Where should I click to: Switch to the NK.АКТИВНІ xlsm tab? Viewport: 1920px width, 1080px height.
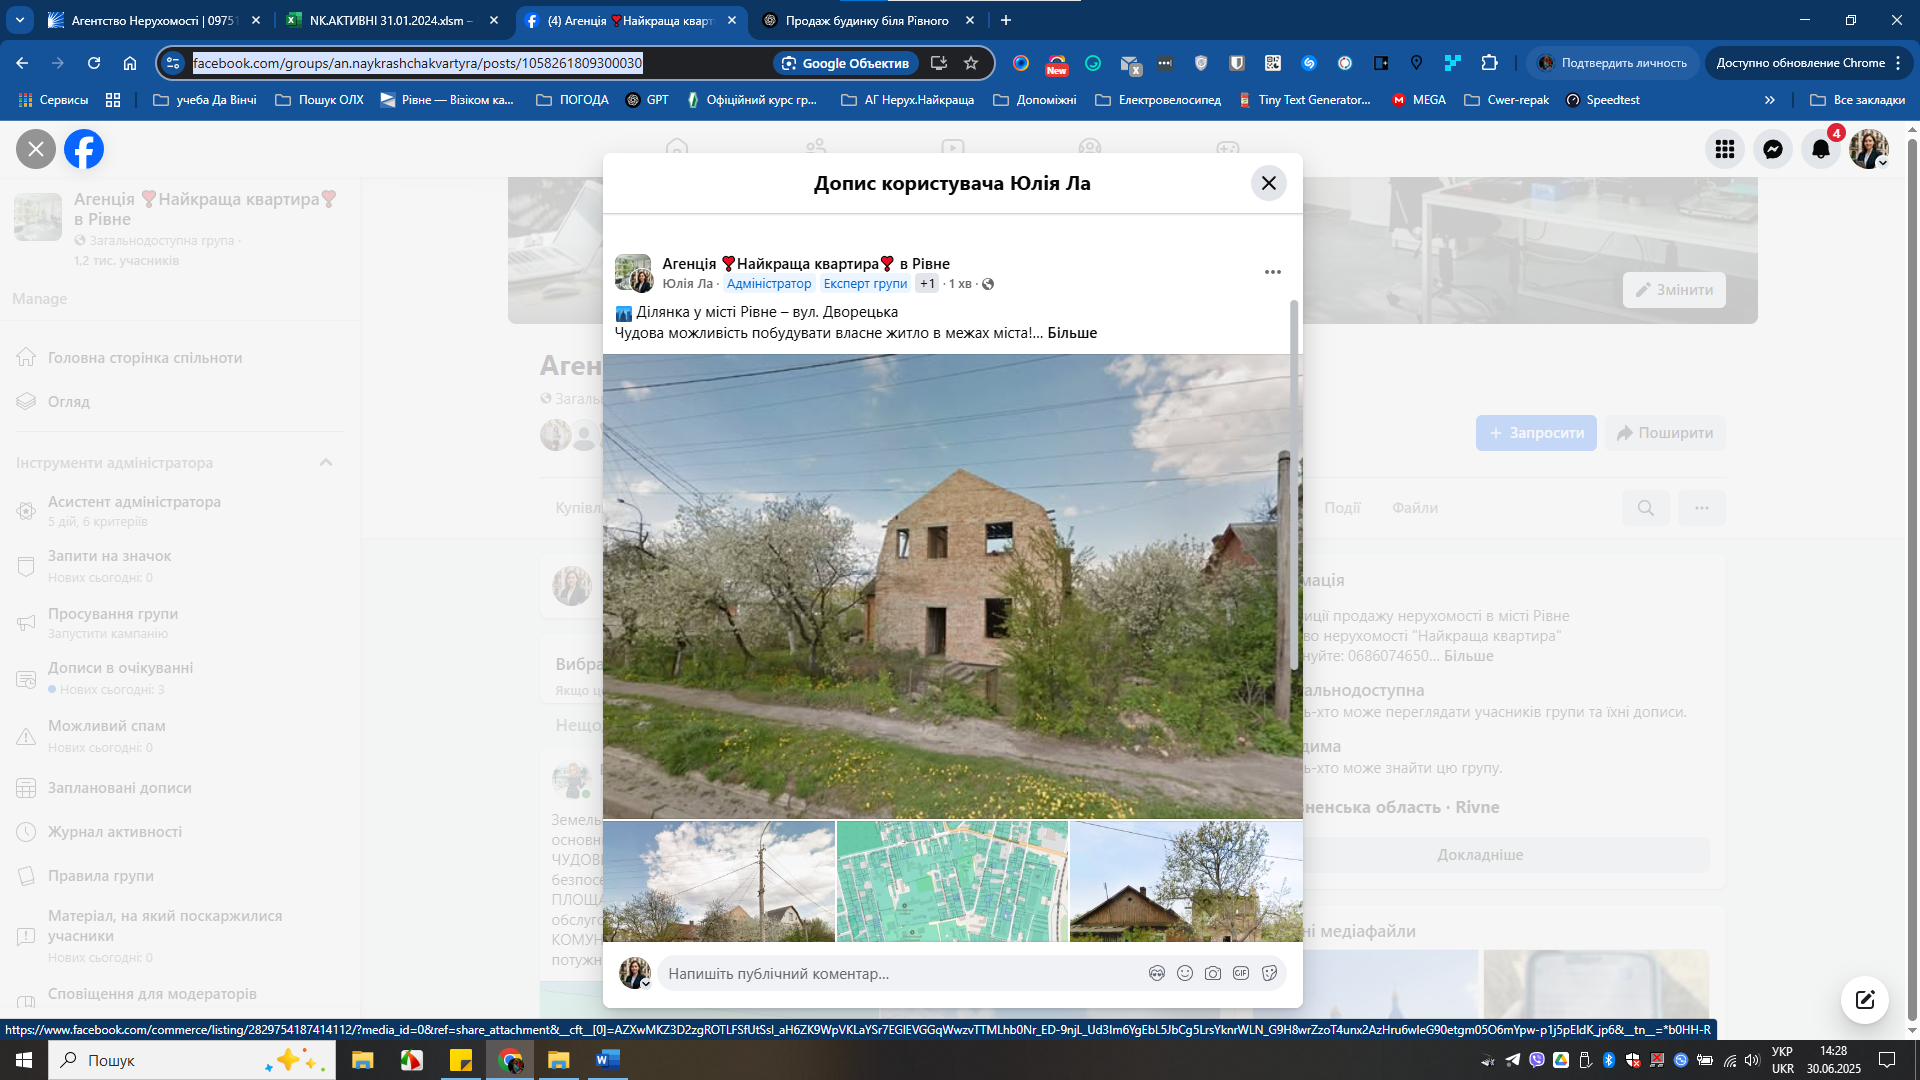click(x=390, y=20)
